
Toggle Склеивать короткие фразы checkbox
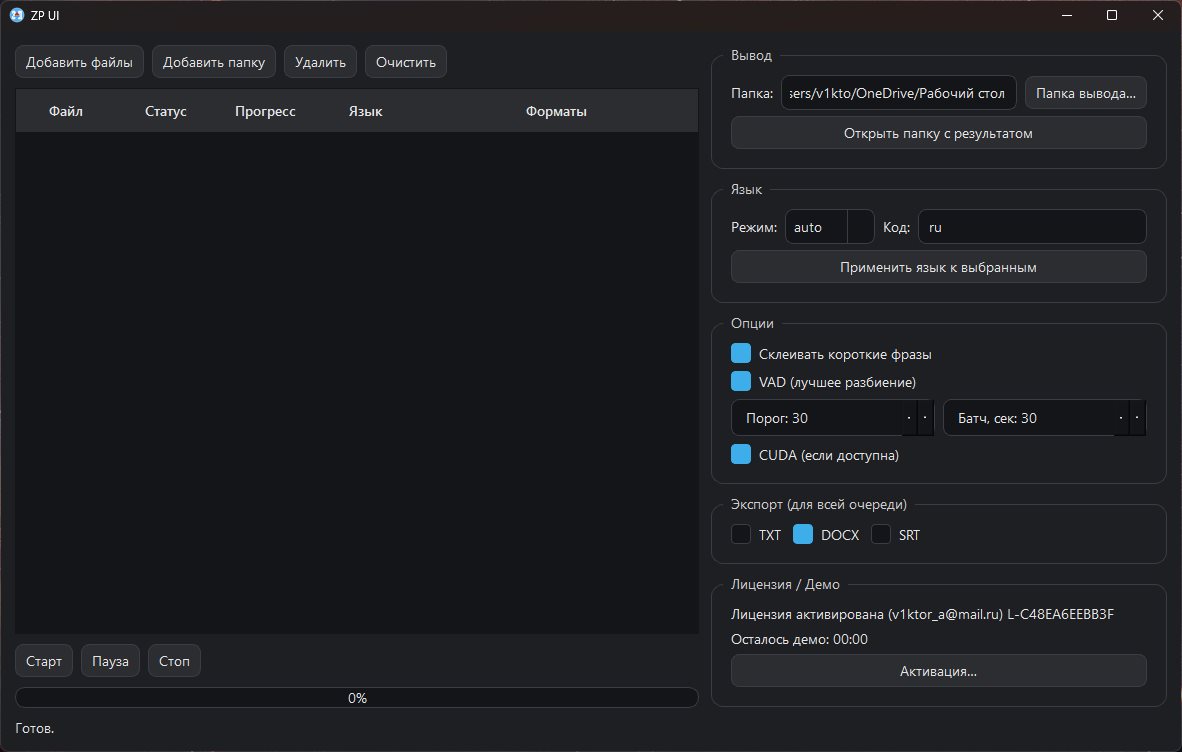[x=741, y=354]
